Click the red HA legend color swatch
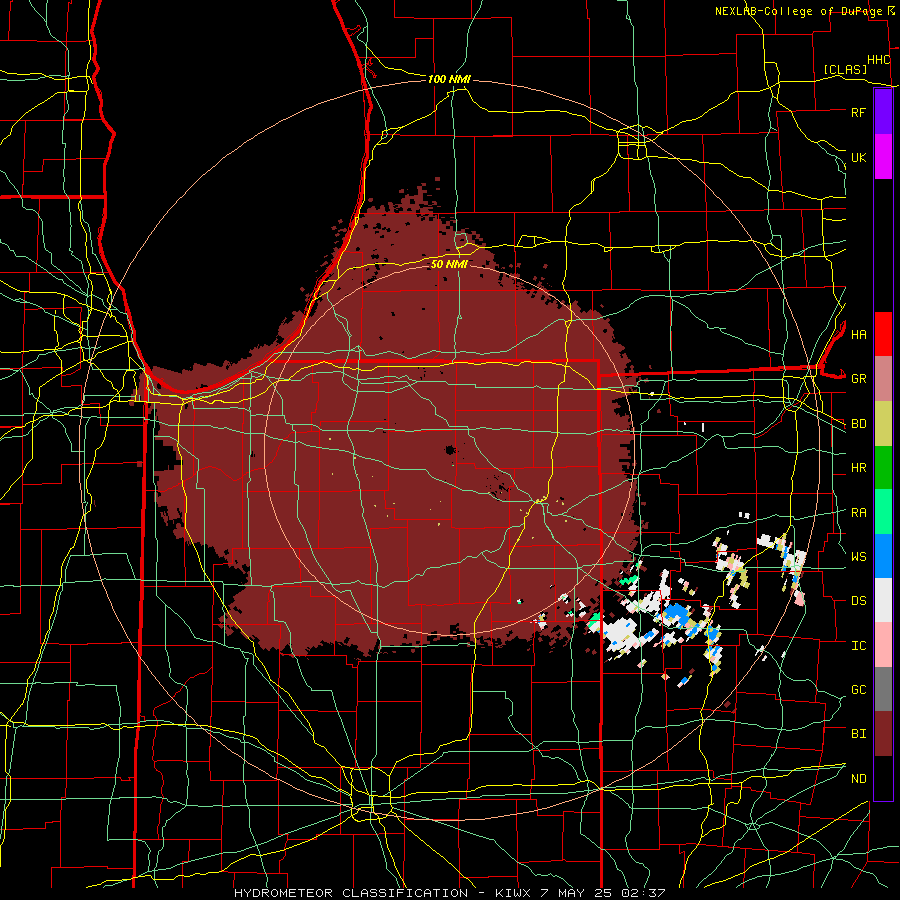Screen dimensions: 900x900 point(883,334)
